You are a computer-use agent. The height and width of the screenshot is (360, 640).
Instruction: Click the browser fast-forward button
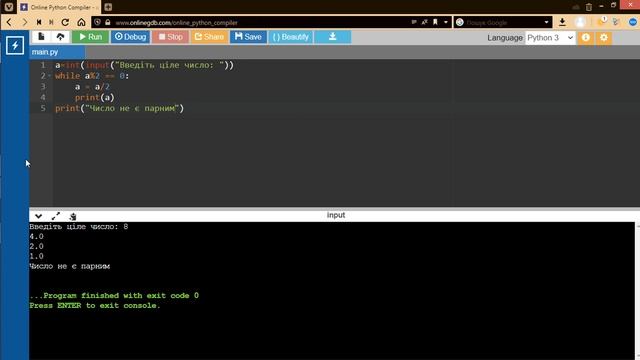pos(51,22)
